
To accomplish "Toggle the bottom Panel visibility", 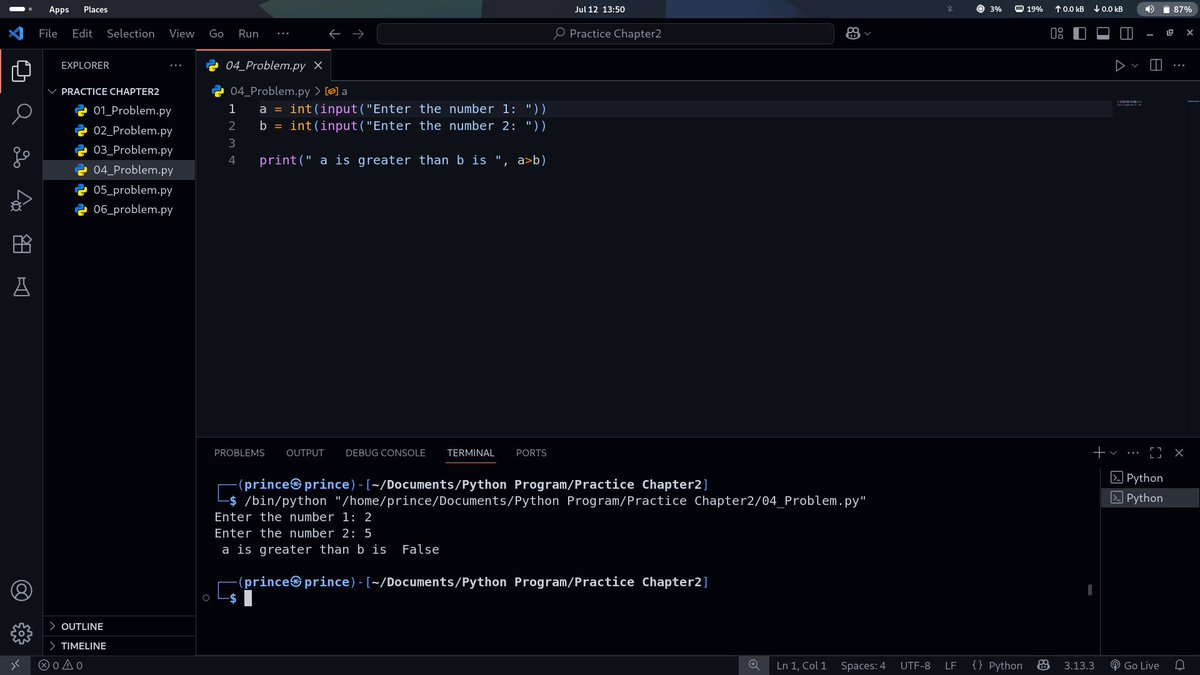I will [1103, 33].
